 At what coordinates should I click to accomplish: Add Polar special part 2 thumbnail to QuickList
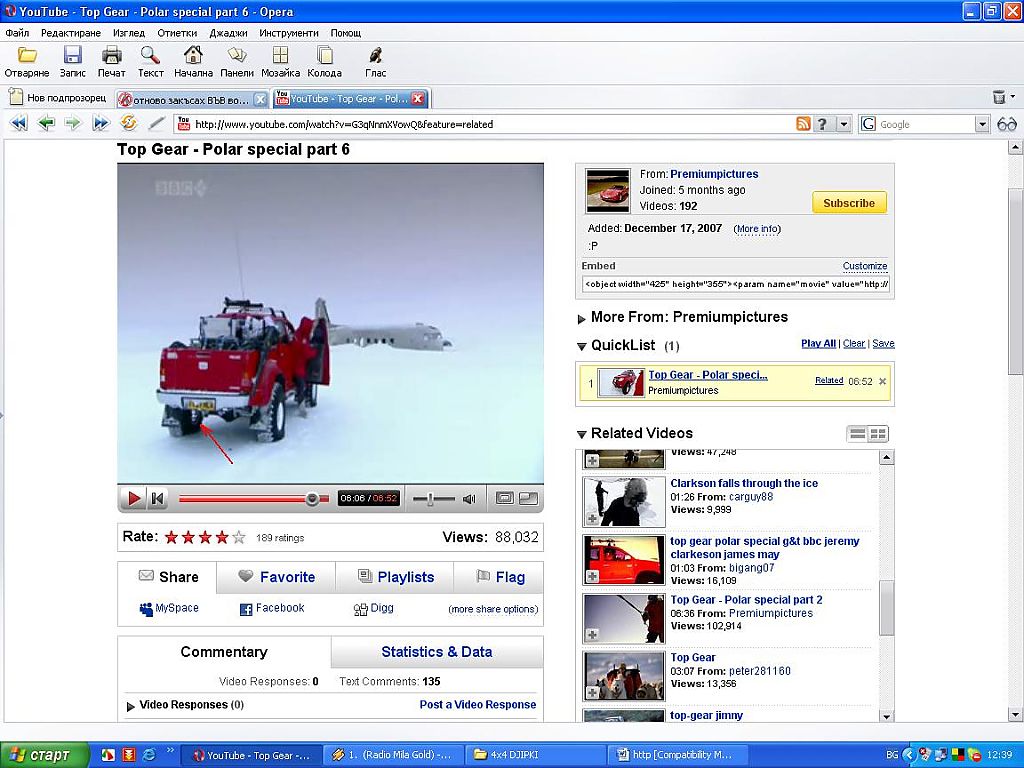point(592,634)
